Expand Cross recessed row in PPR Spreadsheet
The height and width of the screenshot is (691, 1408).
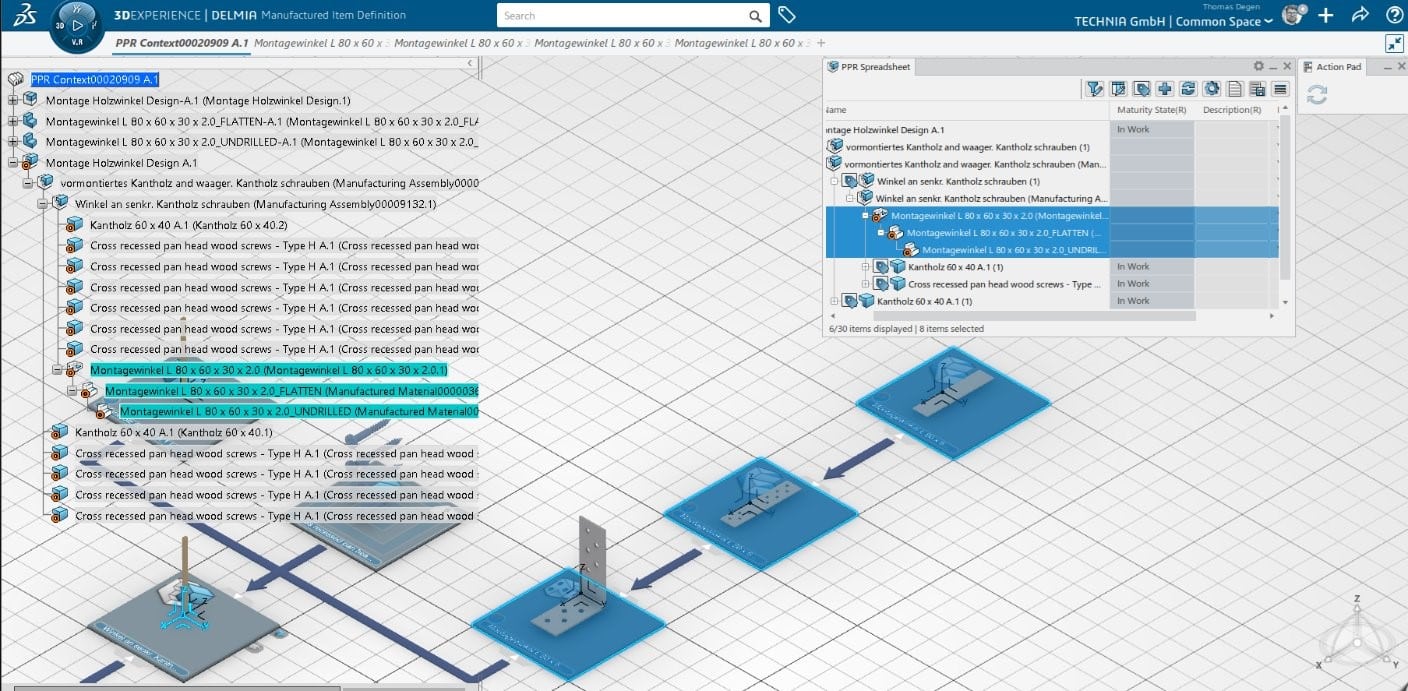point(866,284)
